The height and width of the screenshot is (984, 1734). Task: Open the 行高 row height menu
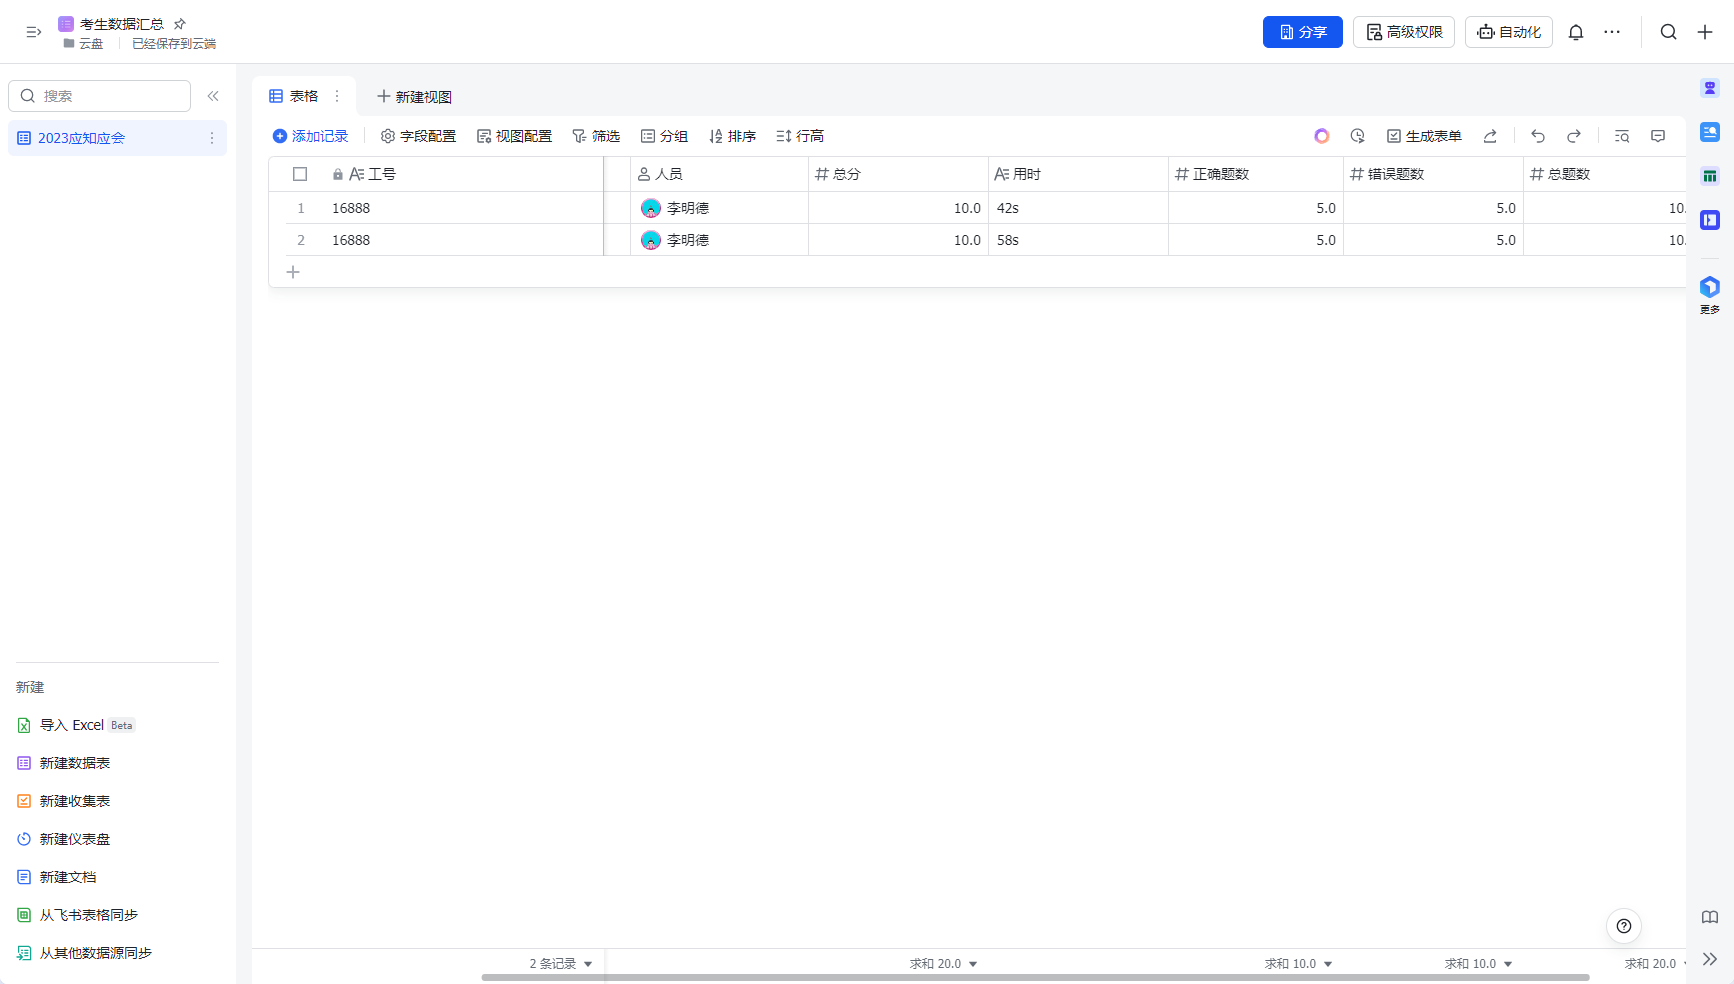(x=800, y=136)
